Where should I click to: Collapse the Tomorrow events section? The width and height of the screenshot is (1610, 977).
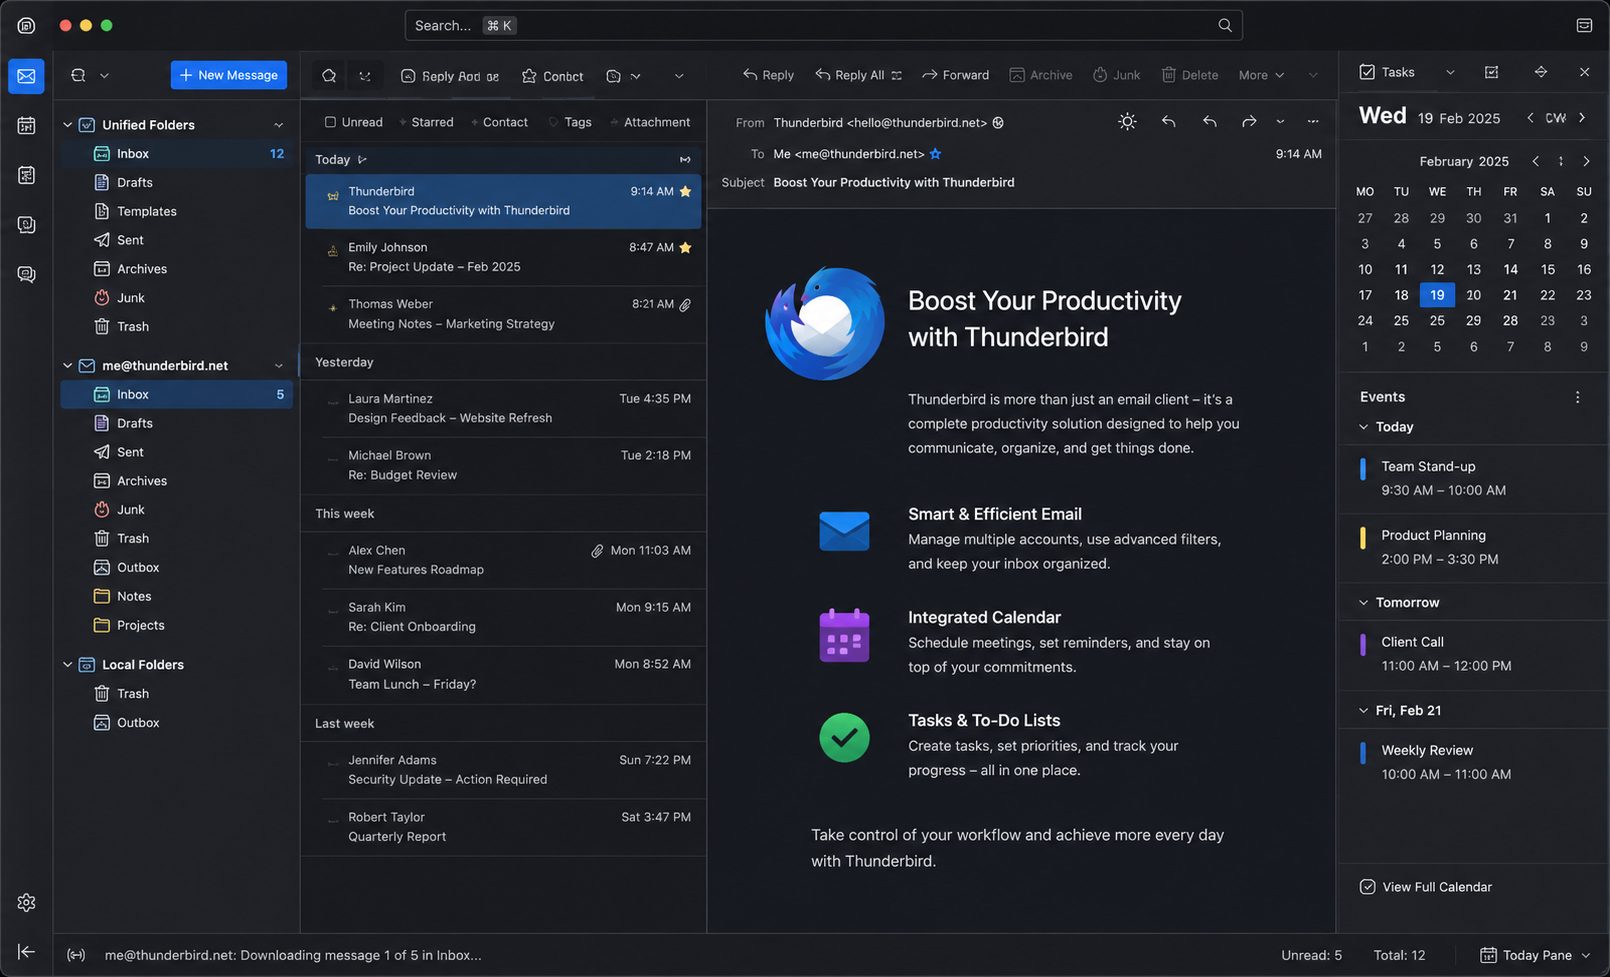pyautogui.click(x=1364, y=603)
